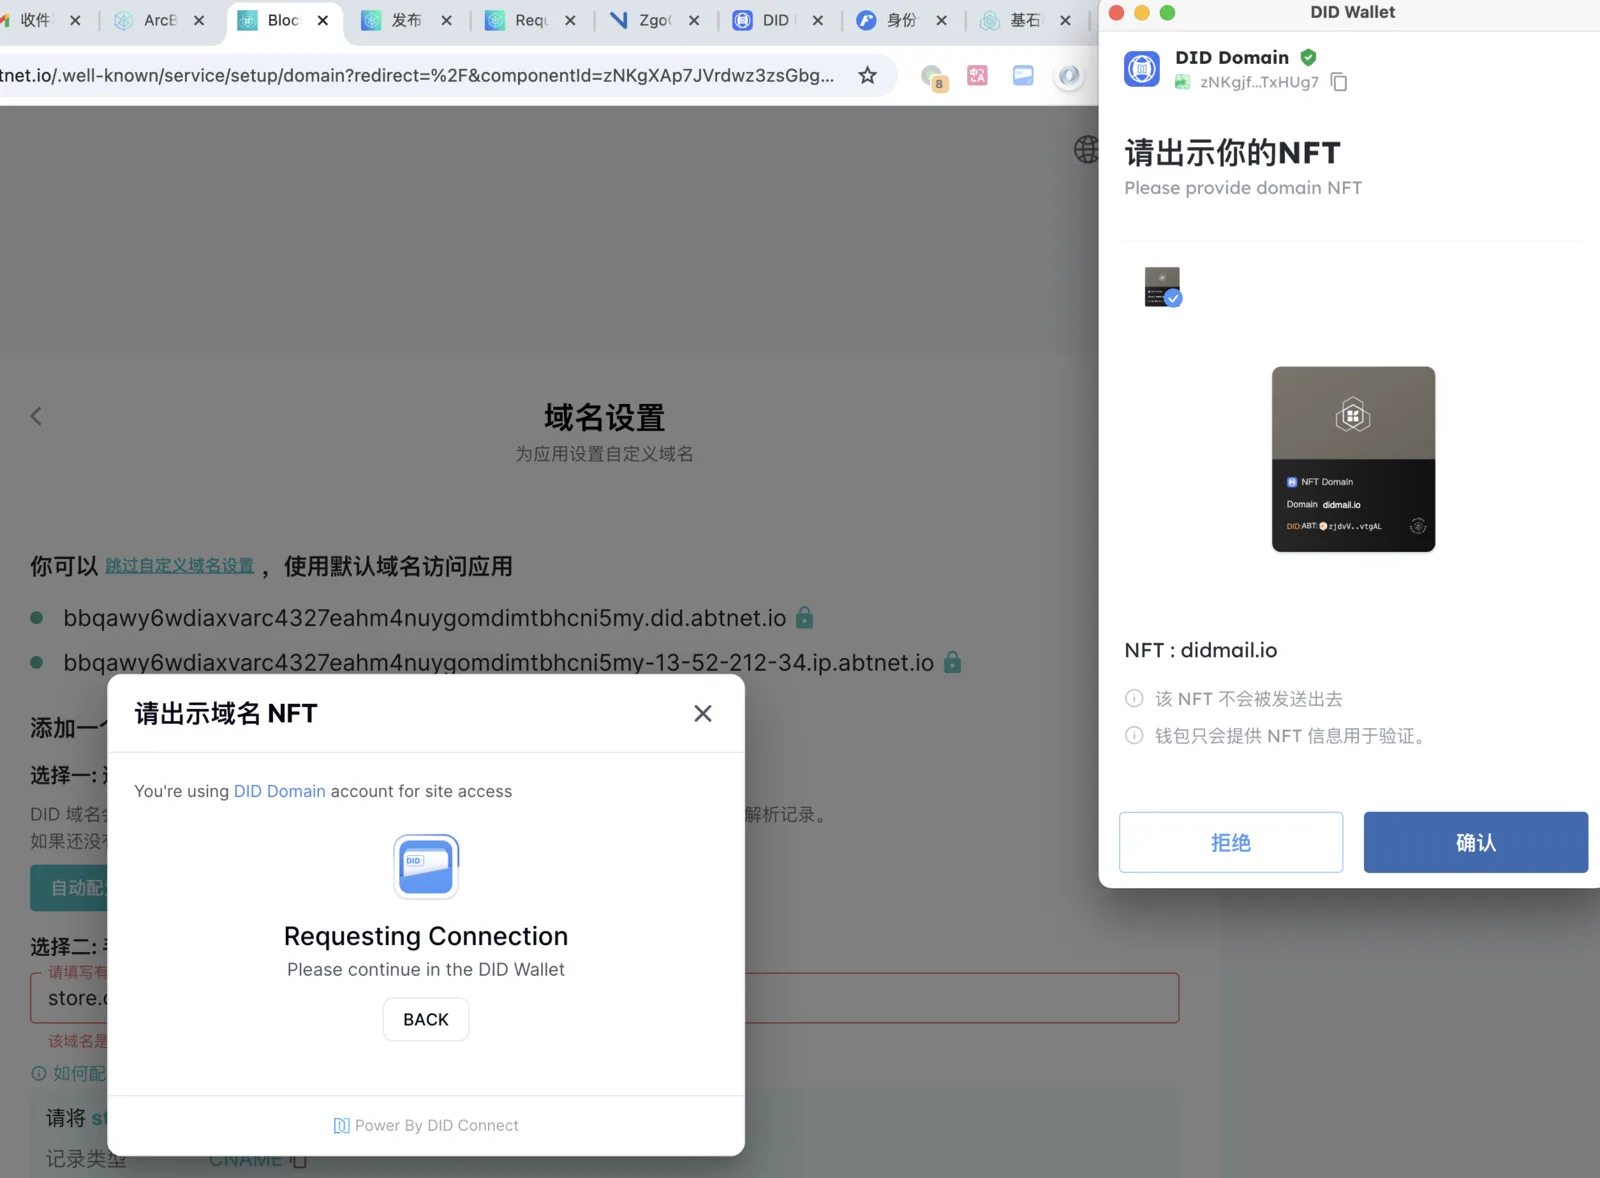Image resolution: width=1600 pixels, height=1178 pixels.
Task: Click the 如何配 help info link
Action: tap(69, 1073)
